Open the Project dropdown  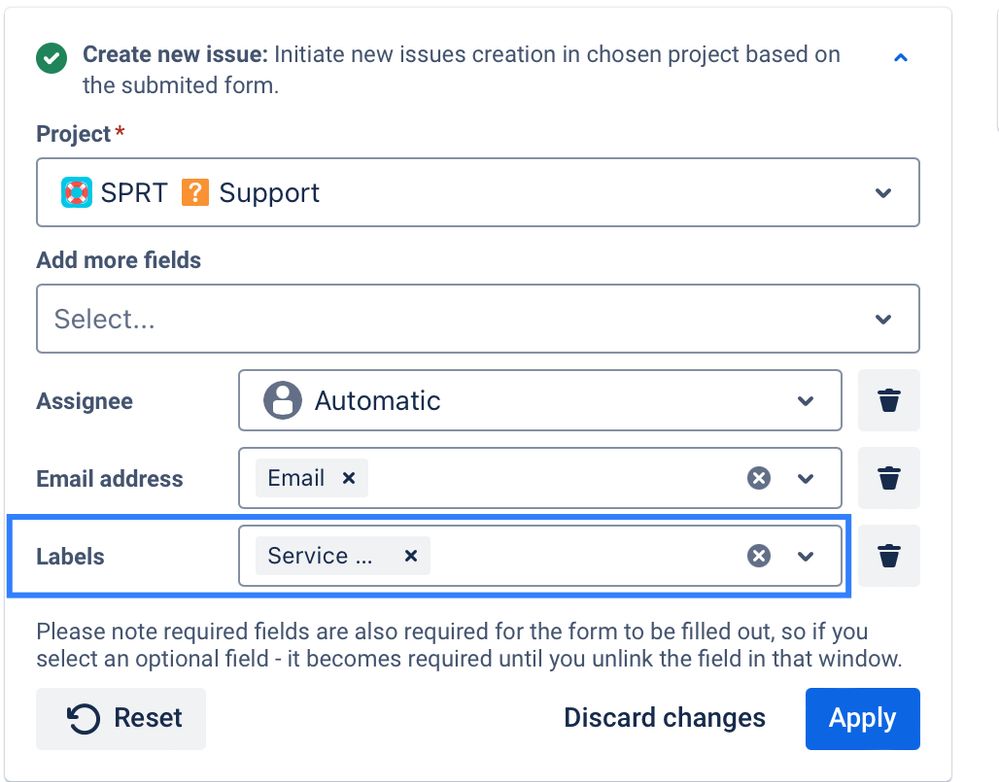tap(882, 193)
